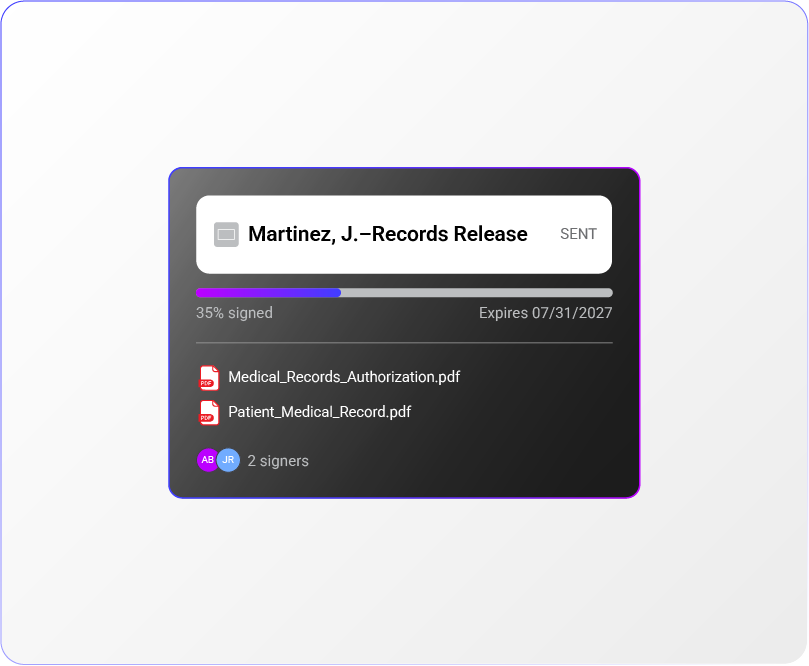Click the gray unfilled part of the progress bar
Screen dimensions: 809x666
[477, 293]
